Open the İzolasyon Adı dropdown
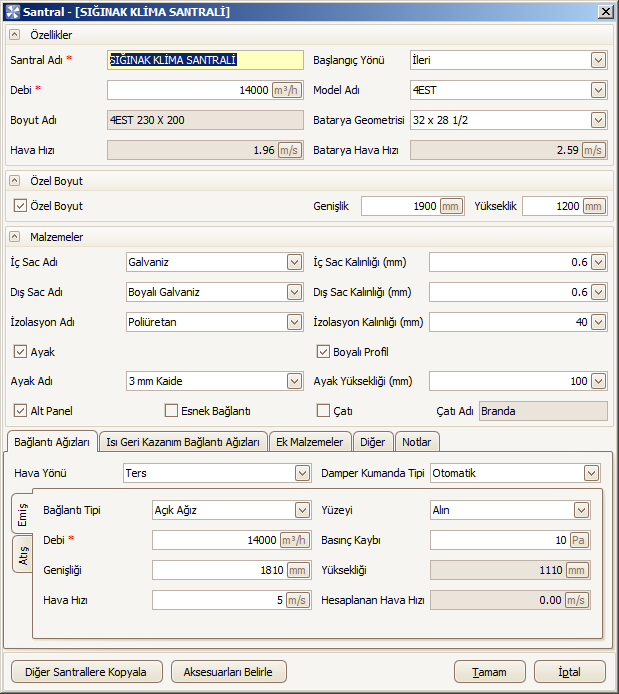This screenshot has width=619, height=694. pyautogui.click(x=294, y=322)
